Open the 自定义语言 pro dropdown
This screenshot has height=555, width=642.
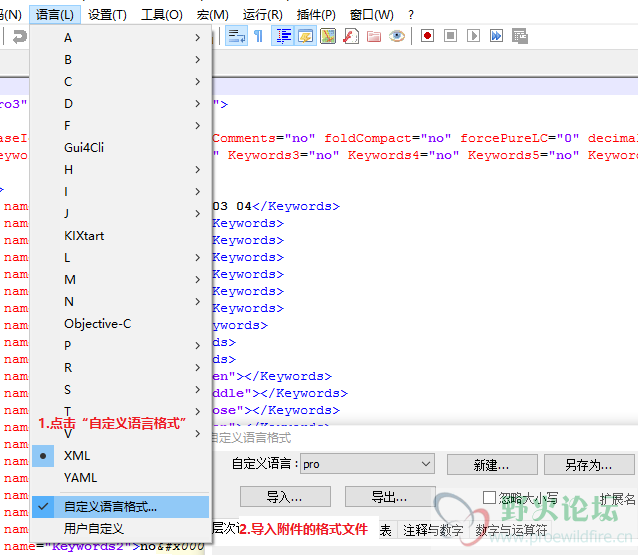367,464
